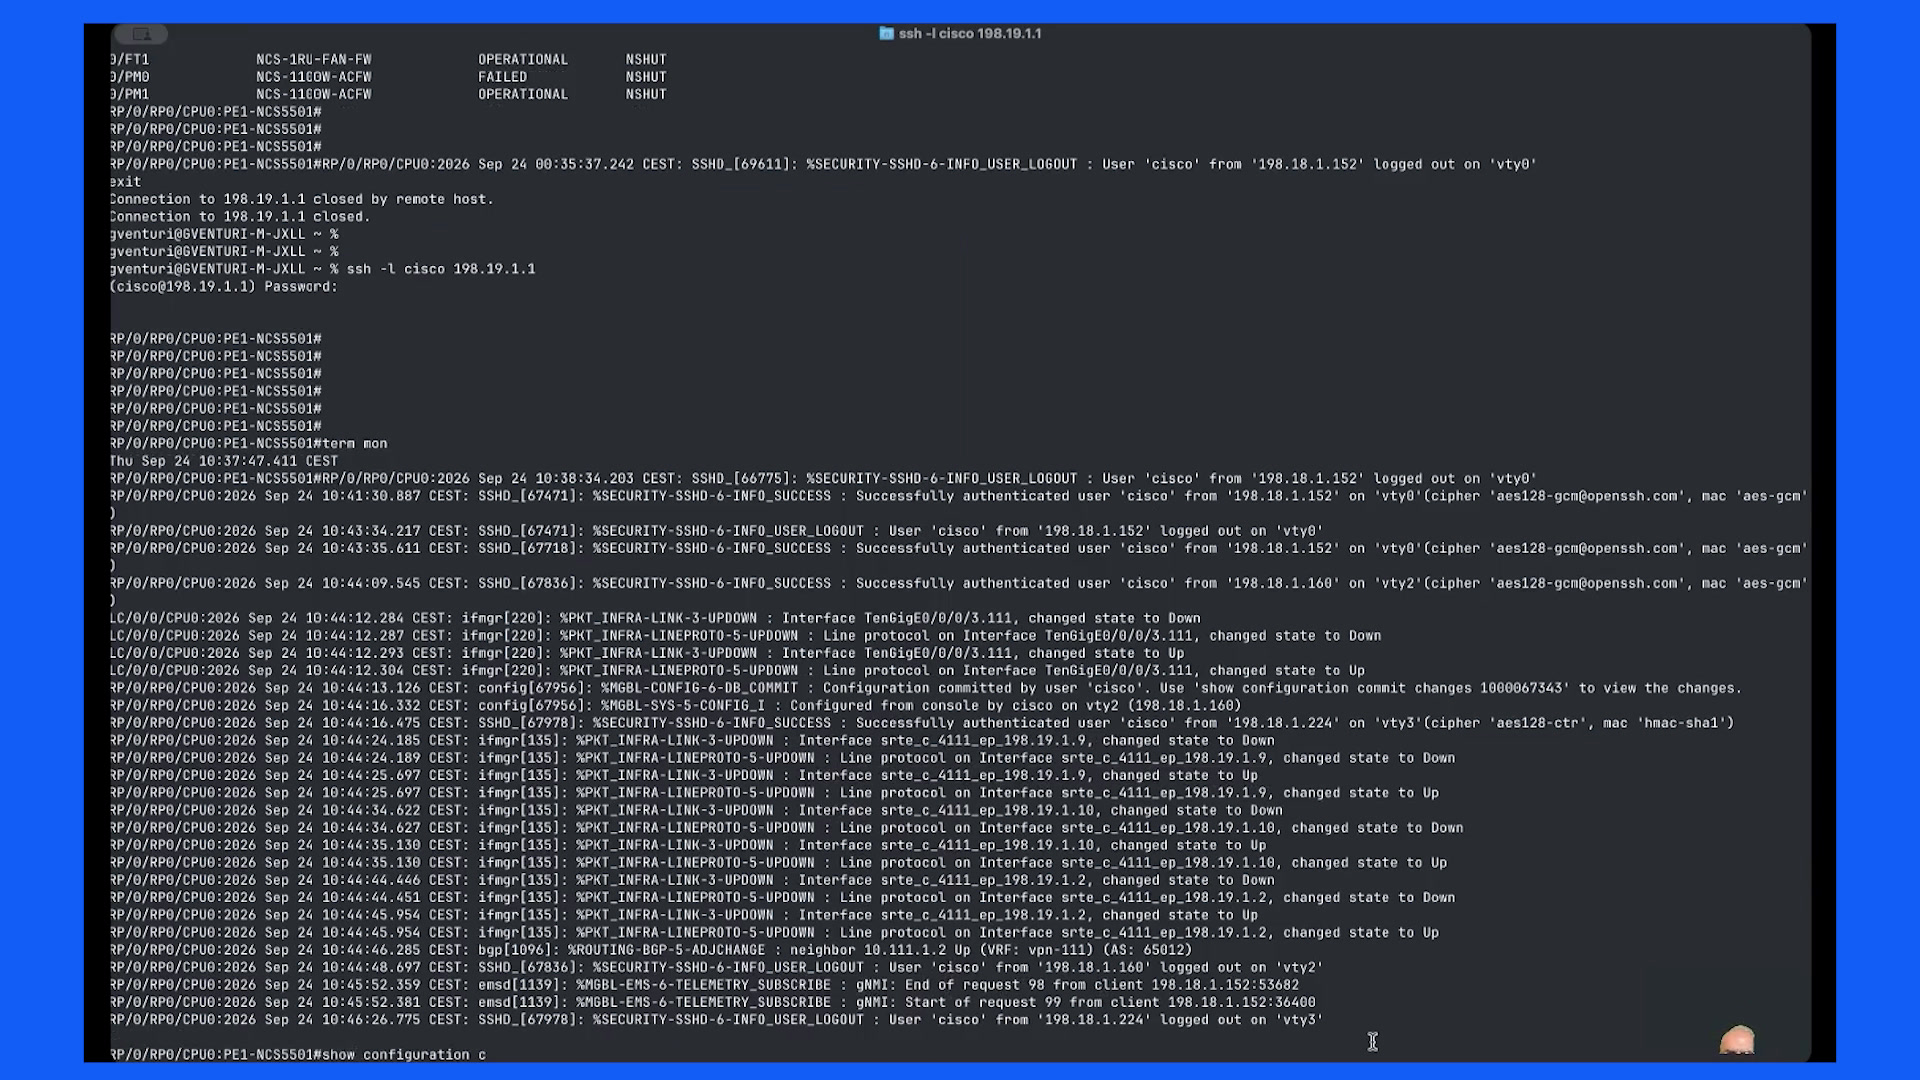Click the last log line, vty3 user logout
The image size is (1920, 1080).
(716, 1020)
